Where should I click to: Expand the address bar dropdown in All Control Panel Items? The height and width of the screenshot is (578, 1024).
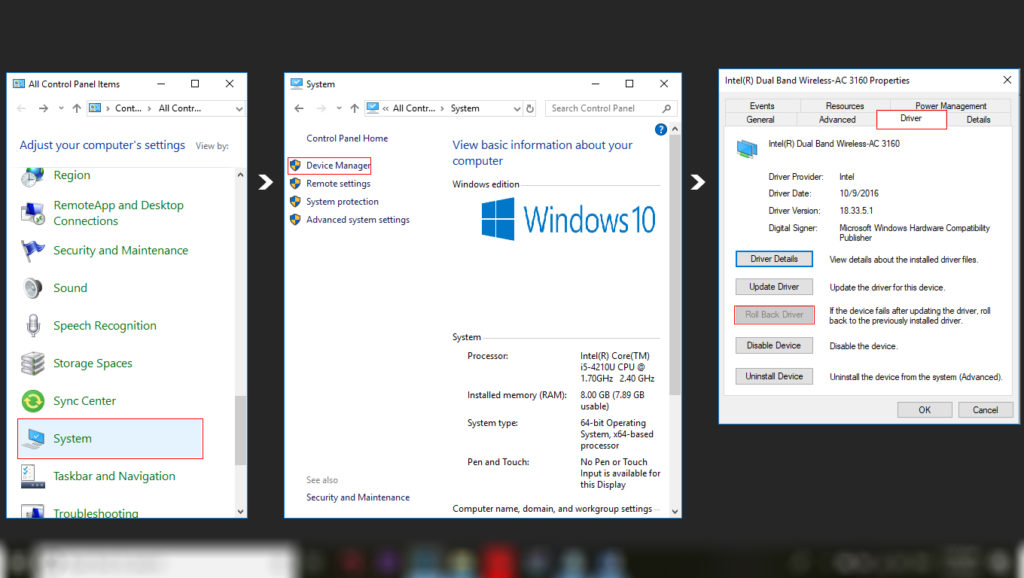238,108
